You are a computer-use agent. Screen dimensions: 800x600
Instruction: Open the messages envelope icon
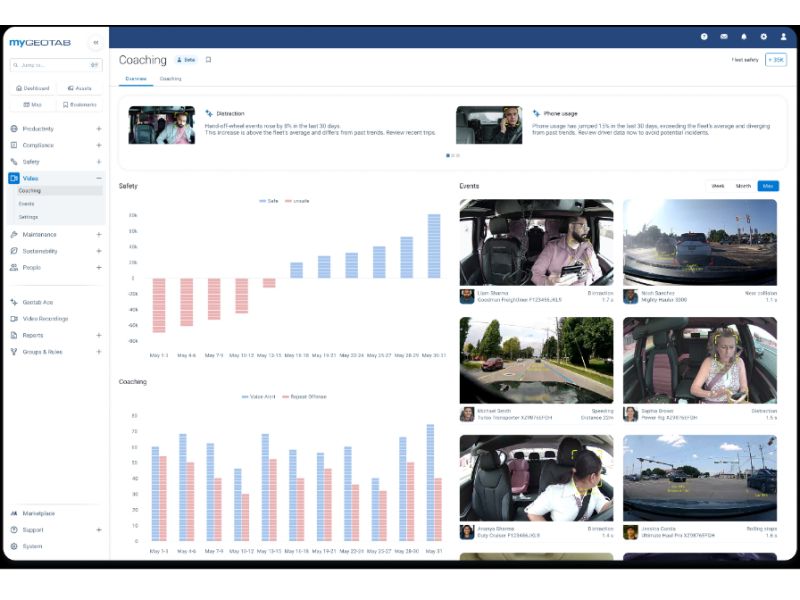pos(724,37)
